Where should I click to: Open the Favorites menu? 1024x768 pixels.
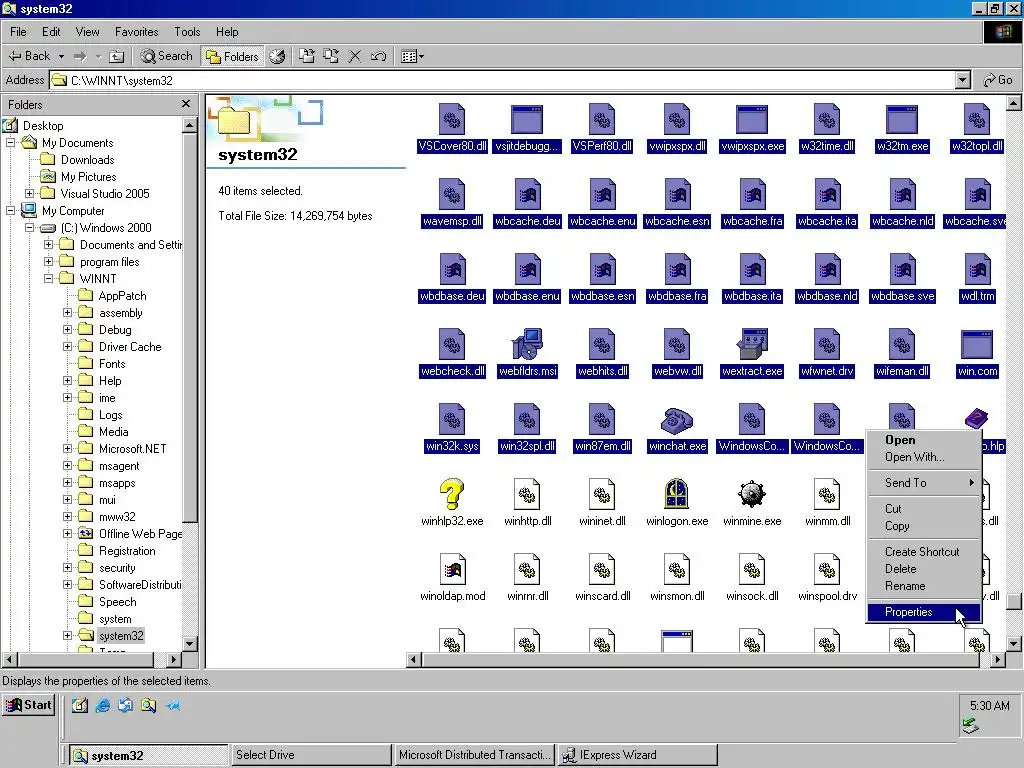pyautogui.click(x=136, y=31)
